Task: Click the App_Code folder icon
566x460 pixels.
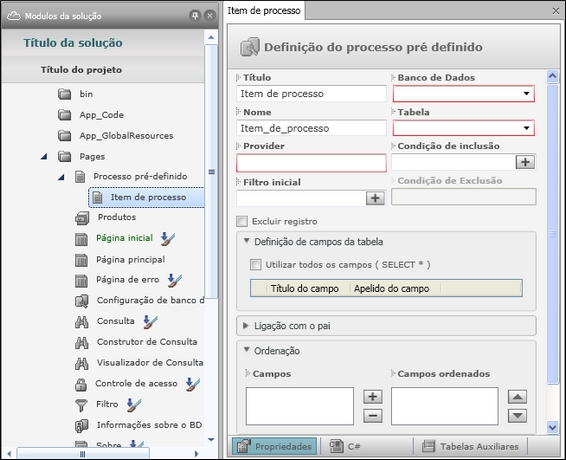Action: (x=65, y=115)
